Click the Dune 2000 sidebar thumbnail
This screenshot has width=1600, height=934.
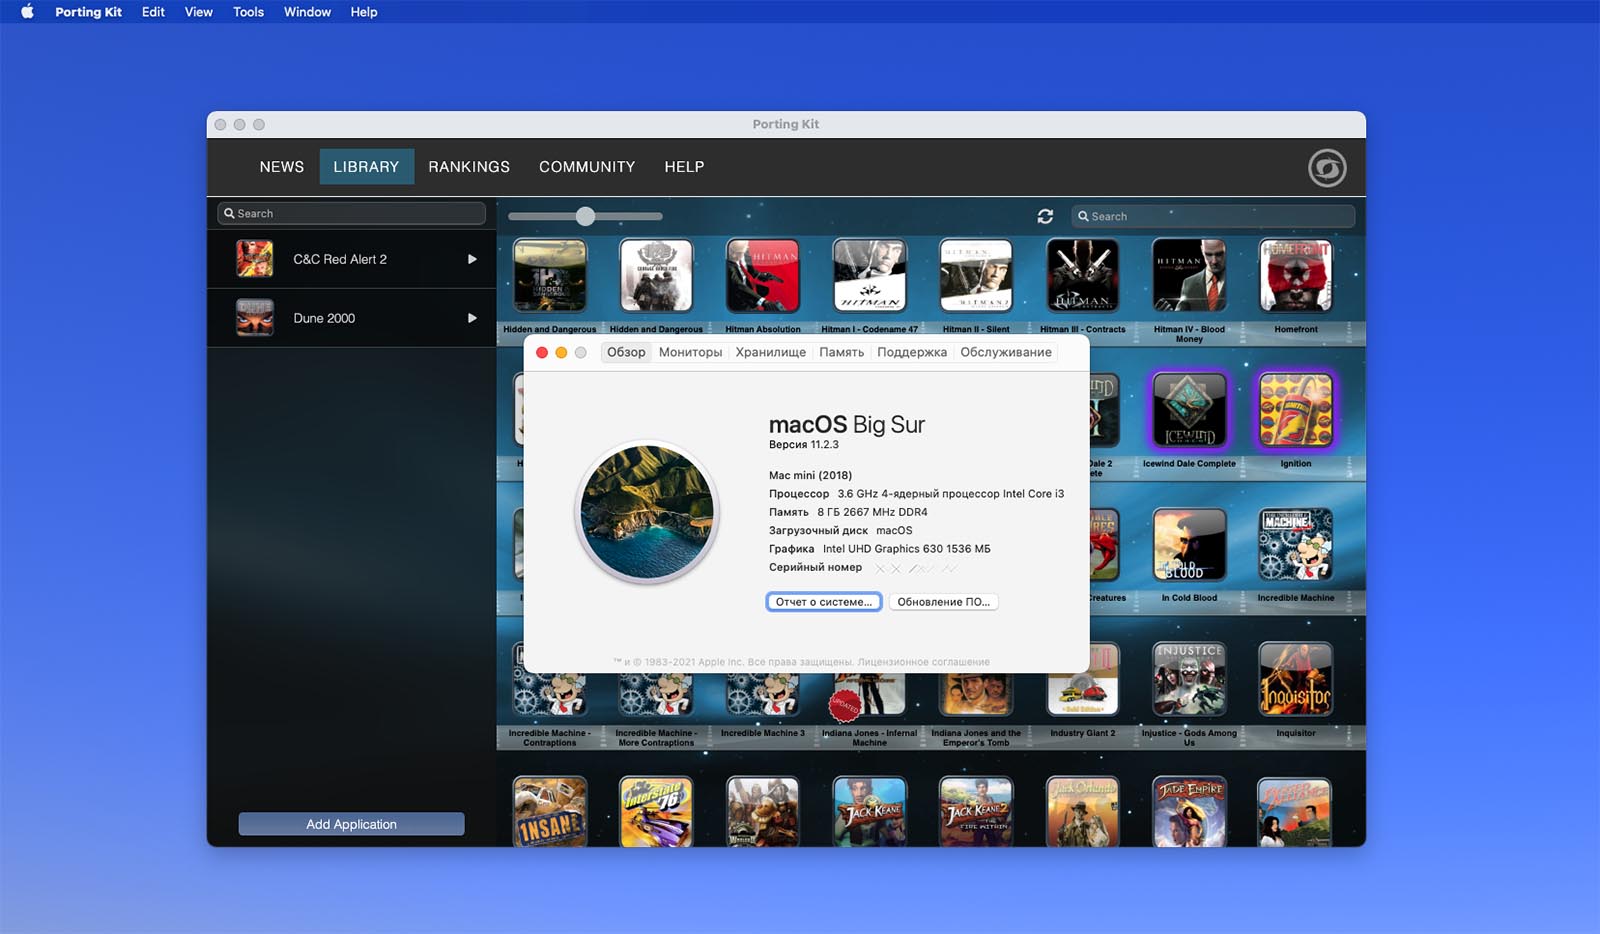click(255, 318)
